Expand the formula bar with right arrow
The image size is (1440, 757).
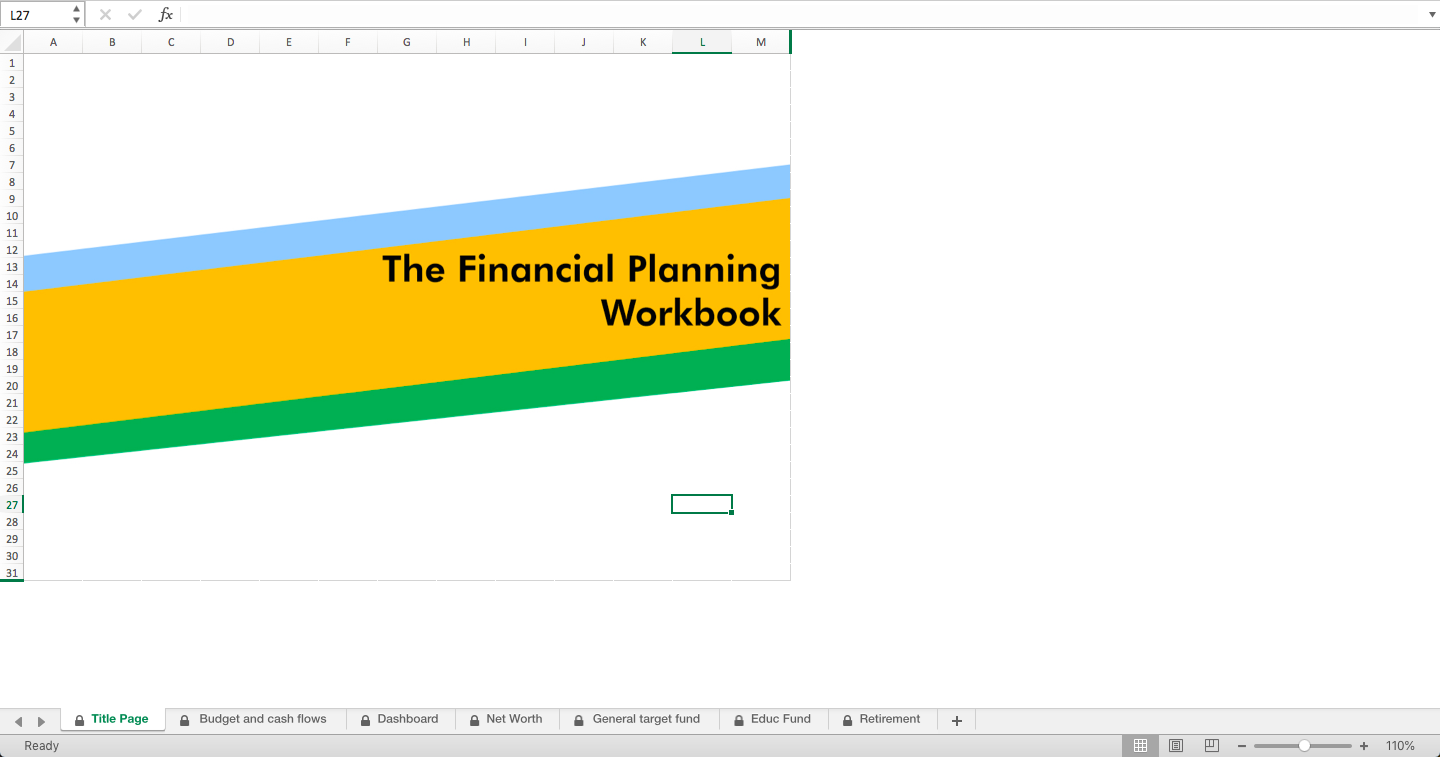pos(1432,15)
